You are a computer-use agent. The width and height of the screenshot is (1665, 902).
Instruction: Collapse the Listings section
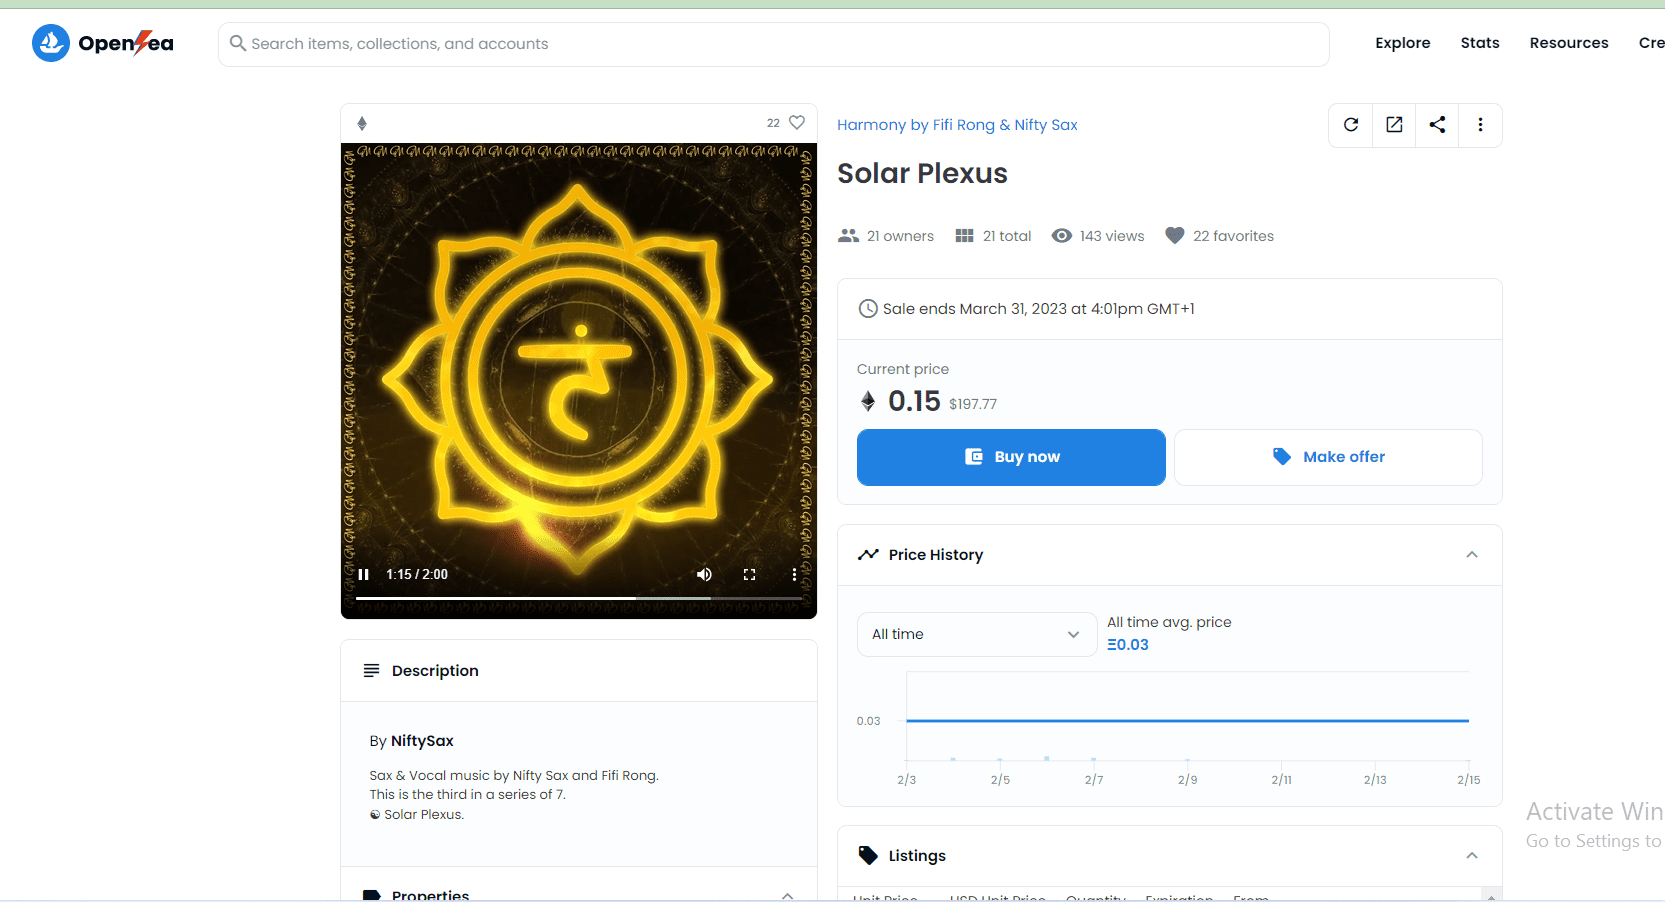tap(1472, 856)
